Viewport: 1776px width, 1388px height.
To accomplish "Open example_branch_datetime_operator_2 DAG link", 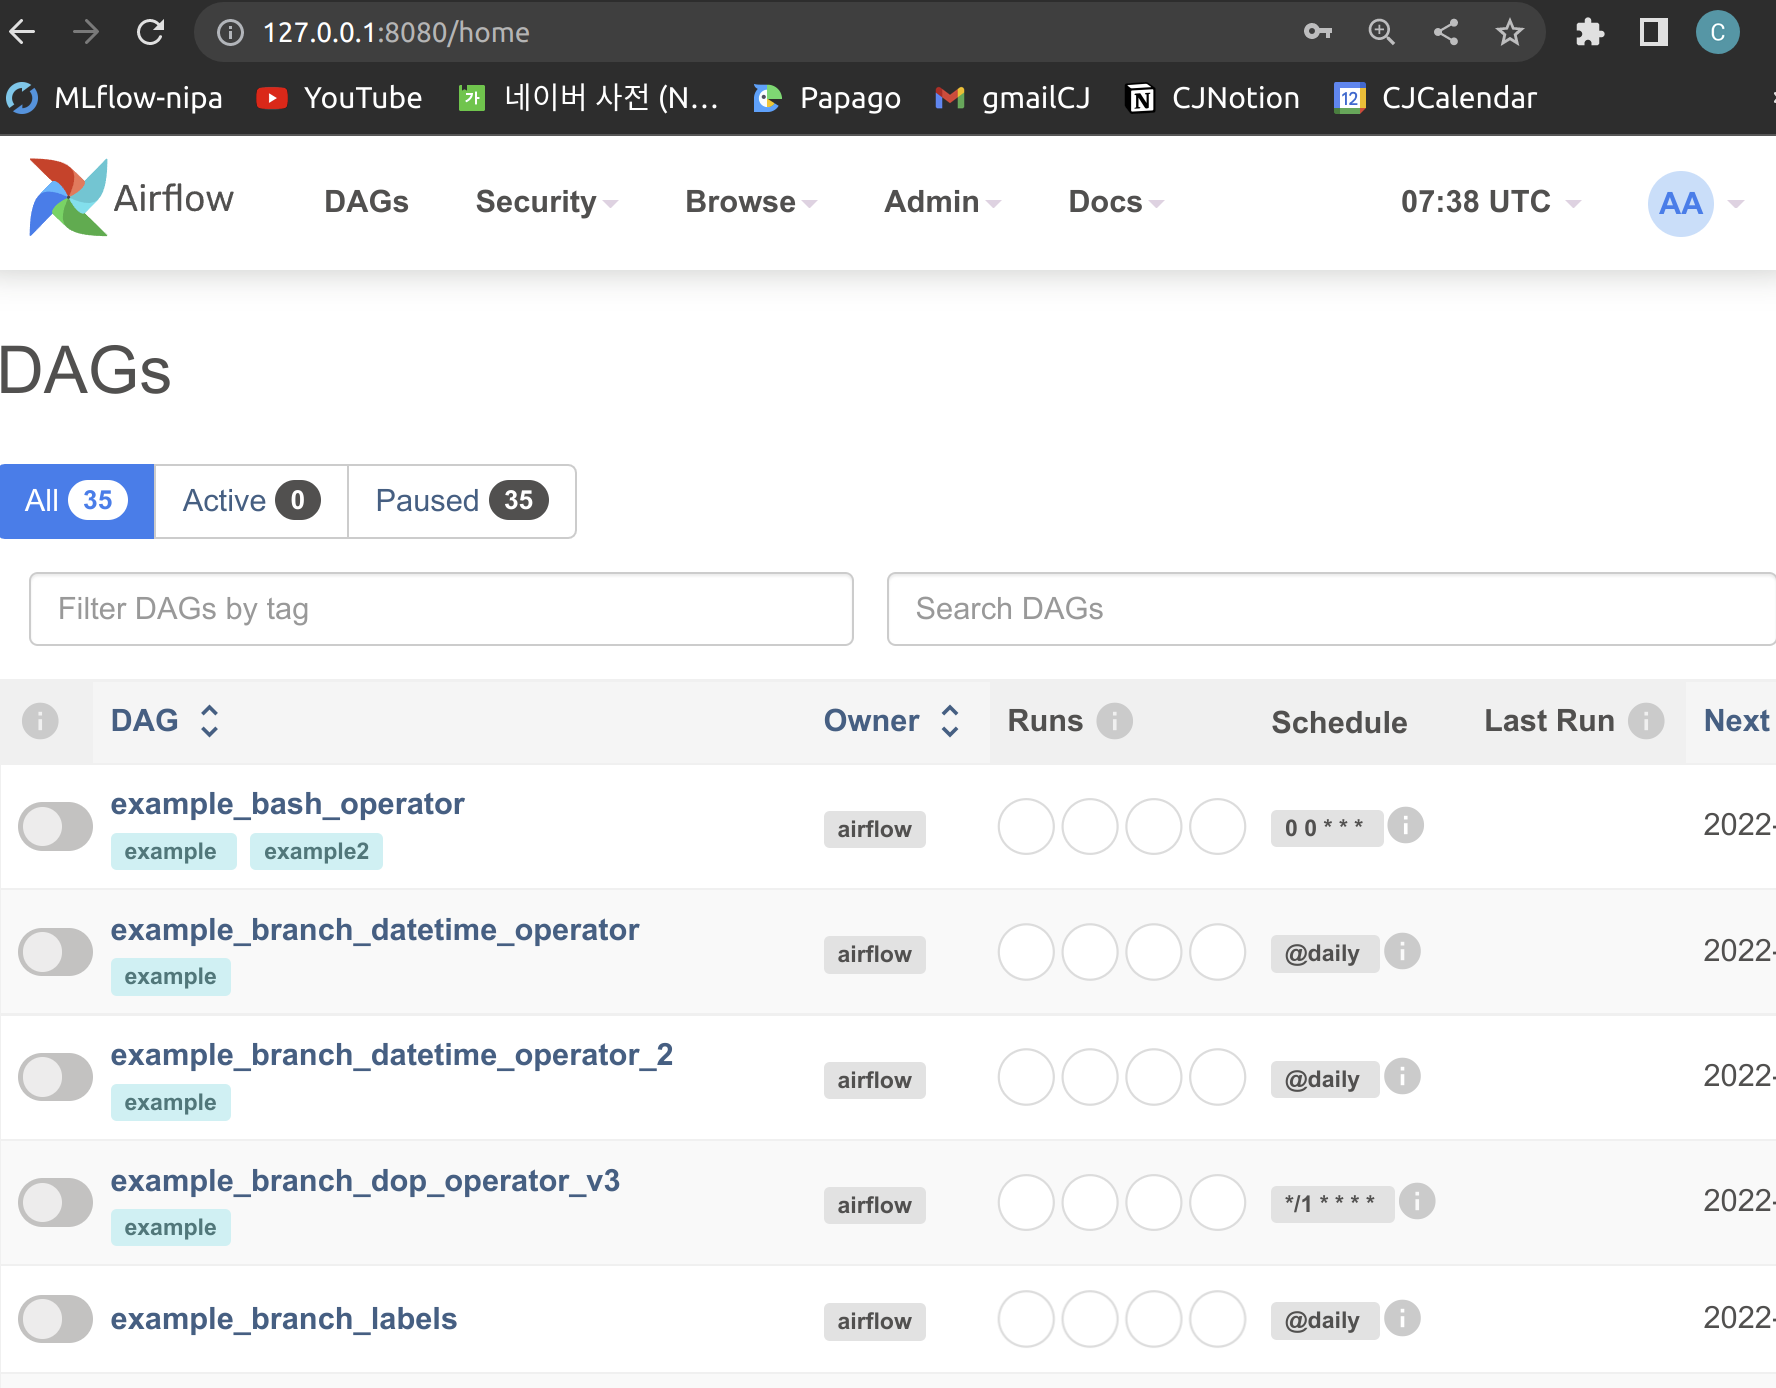I will click(x=392, y=1055).
